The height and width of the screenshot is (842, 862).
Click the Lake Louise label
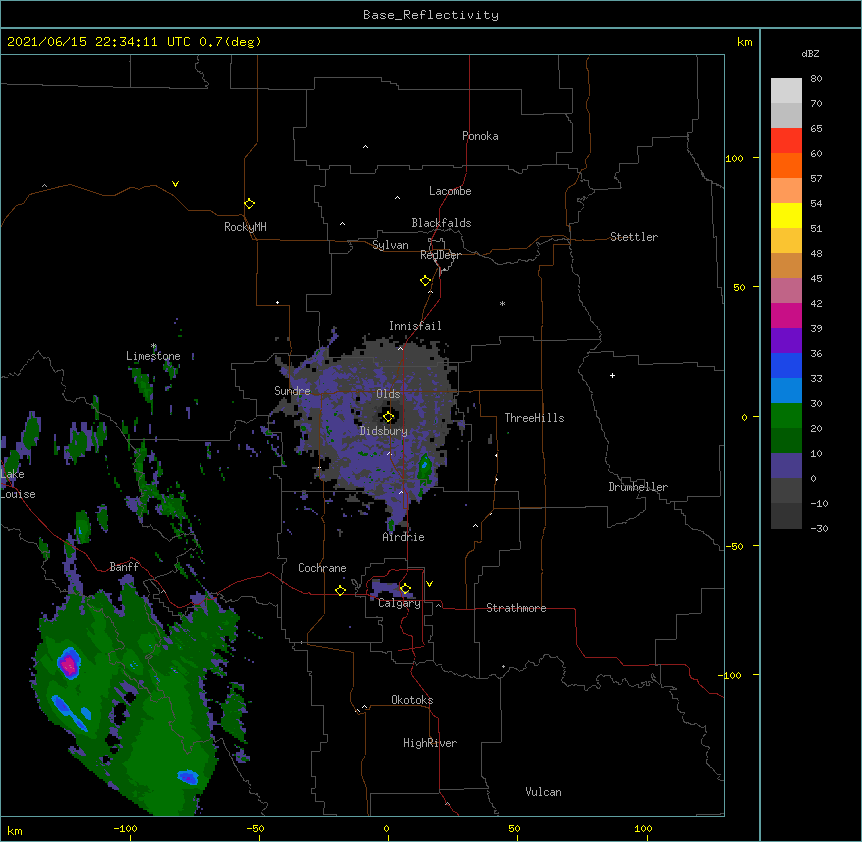pyautogui.click(x=18, y=484)
